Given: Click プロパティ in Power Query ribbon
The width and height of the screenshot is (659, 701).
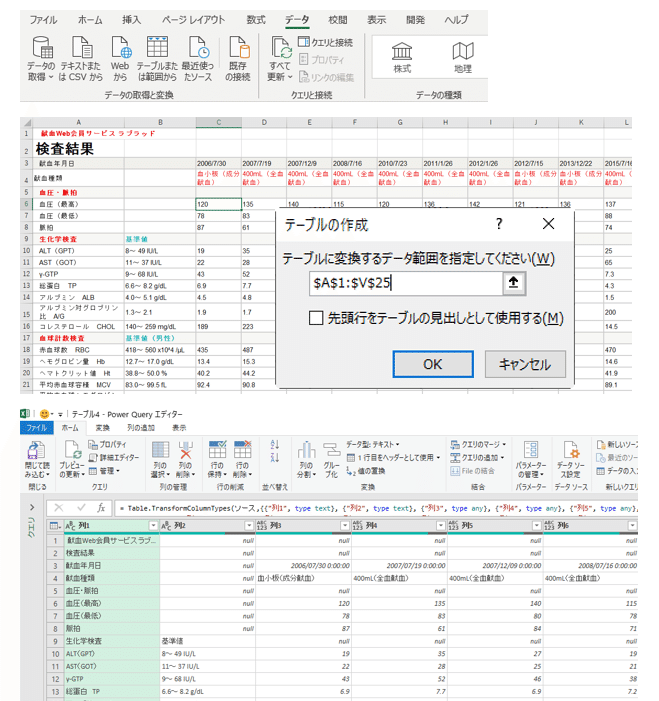Looking at the screenshot, I should point(108,444).
